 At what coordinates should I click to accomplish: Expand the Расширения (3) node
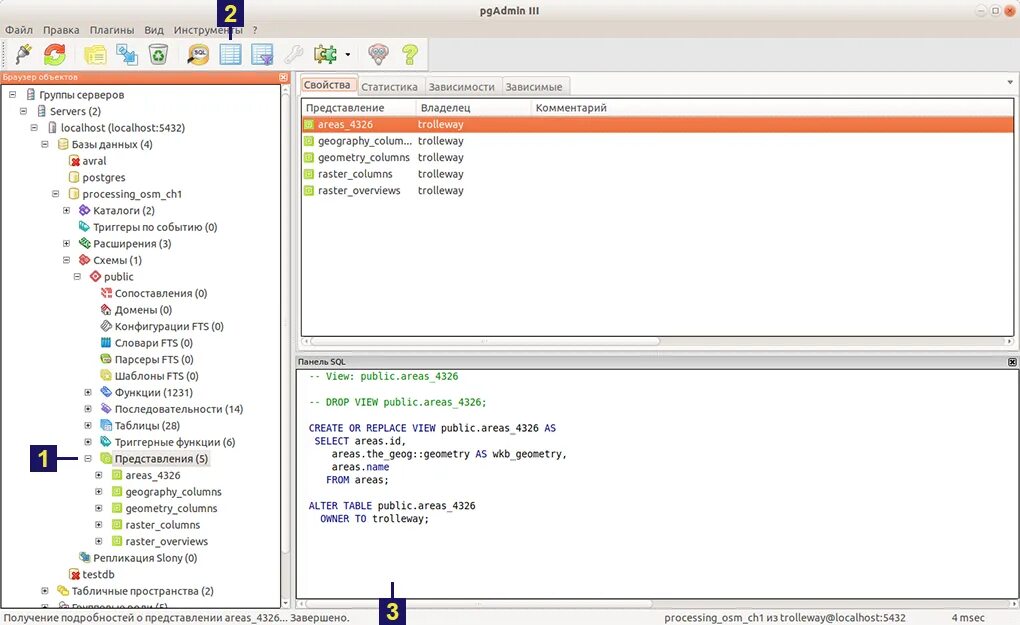[66, 244]
